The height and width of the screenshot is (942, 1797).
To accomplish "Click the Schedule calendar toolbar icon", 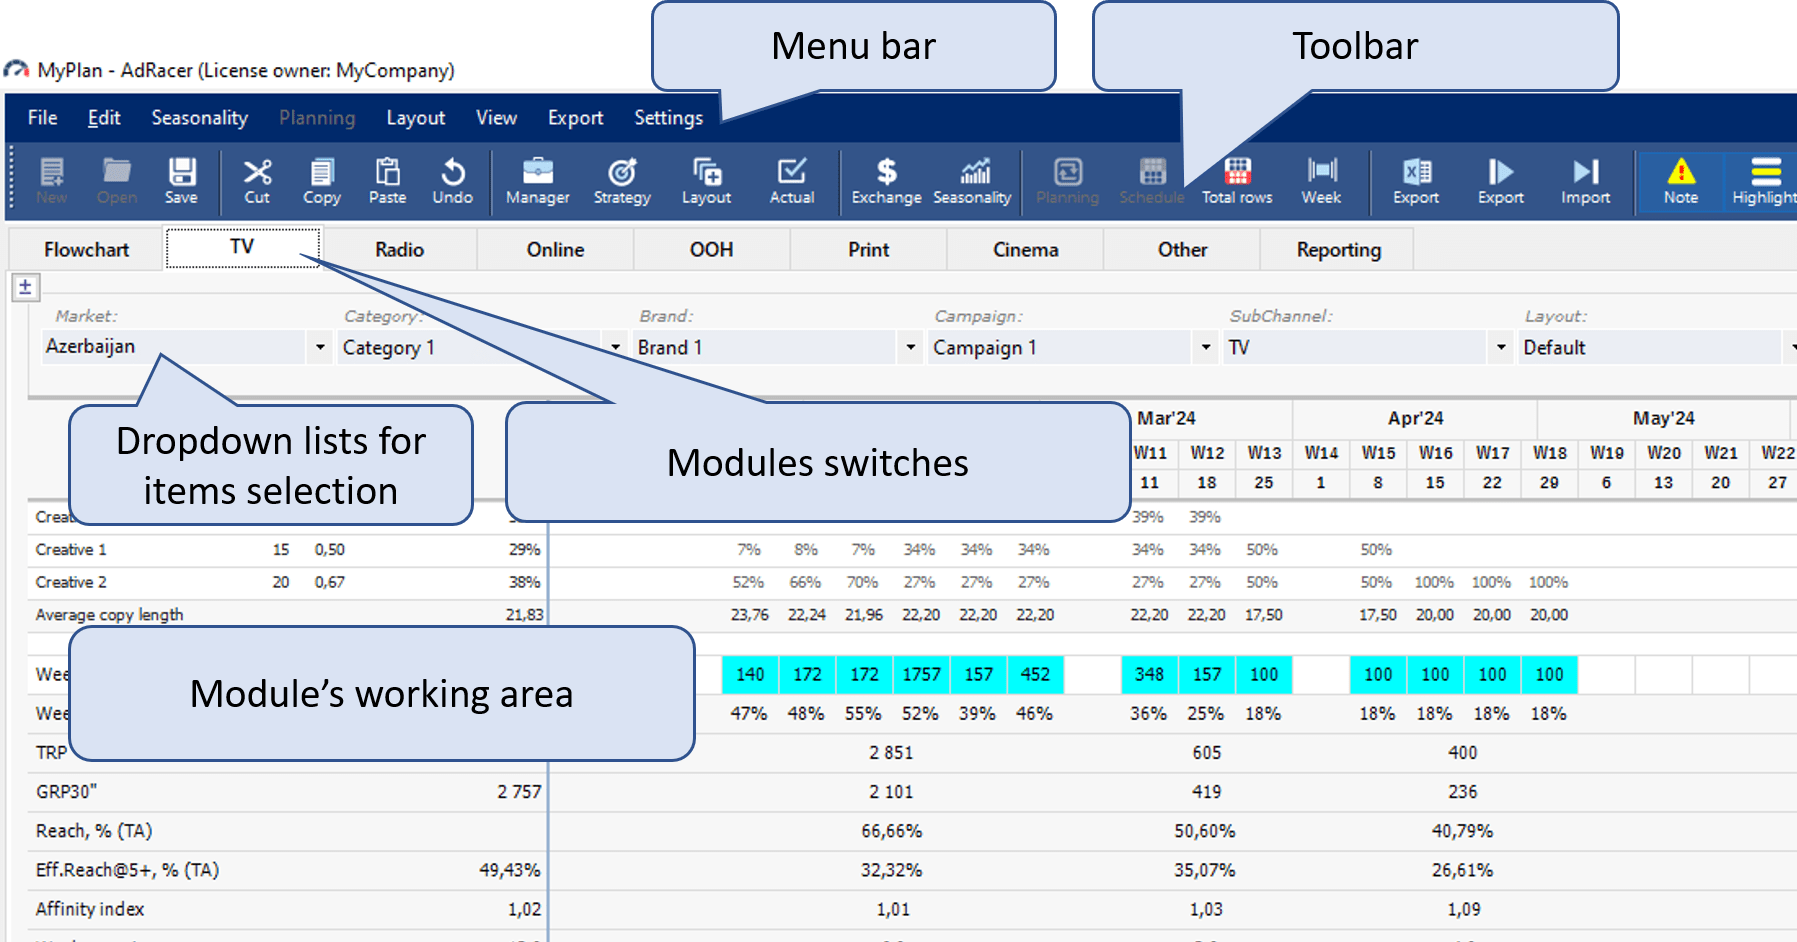I will point(1152,181).
